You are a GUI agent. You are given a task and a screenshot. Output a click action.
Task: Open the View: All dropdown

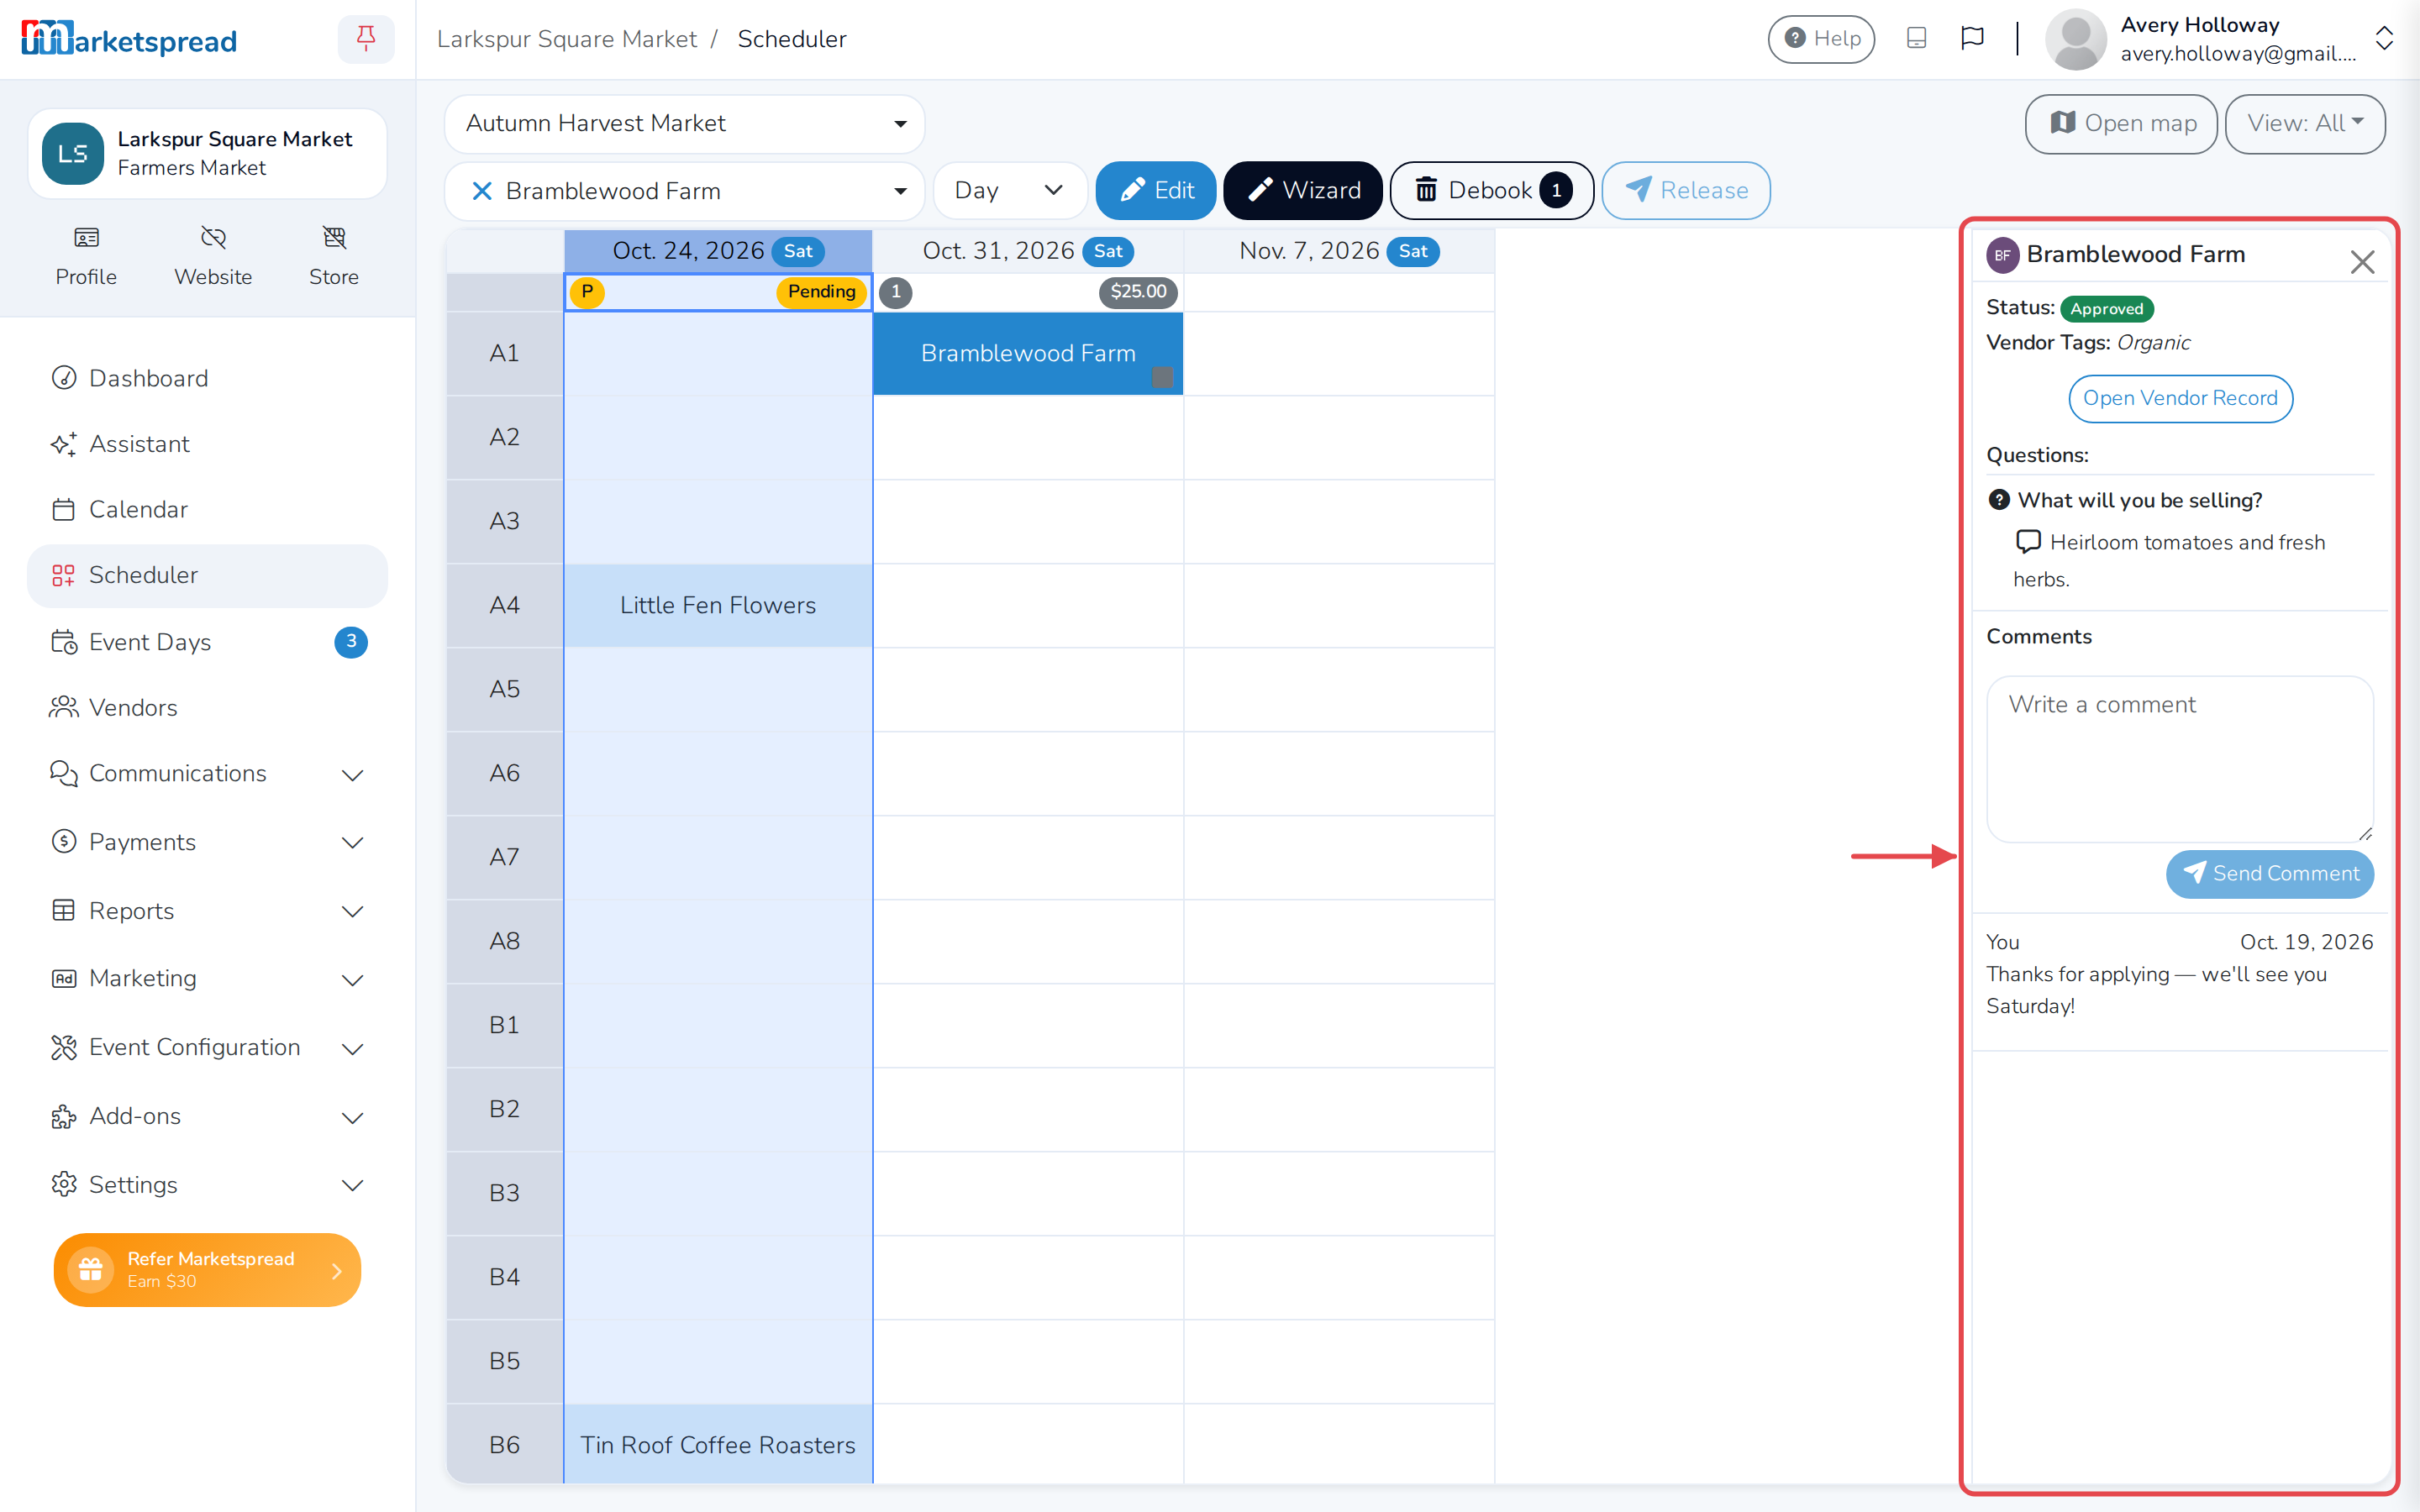pyautogui.click(x=2305, y=124)
